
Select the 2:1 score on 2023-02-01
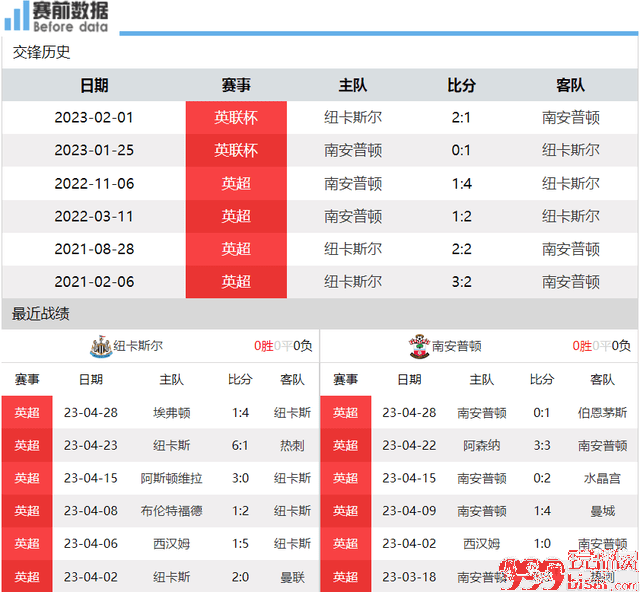461,118
